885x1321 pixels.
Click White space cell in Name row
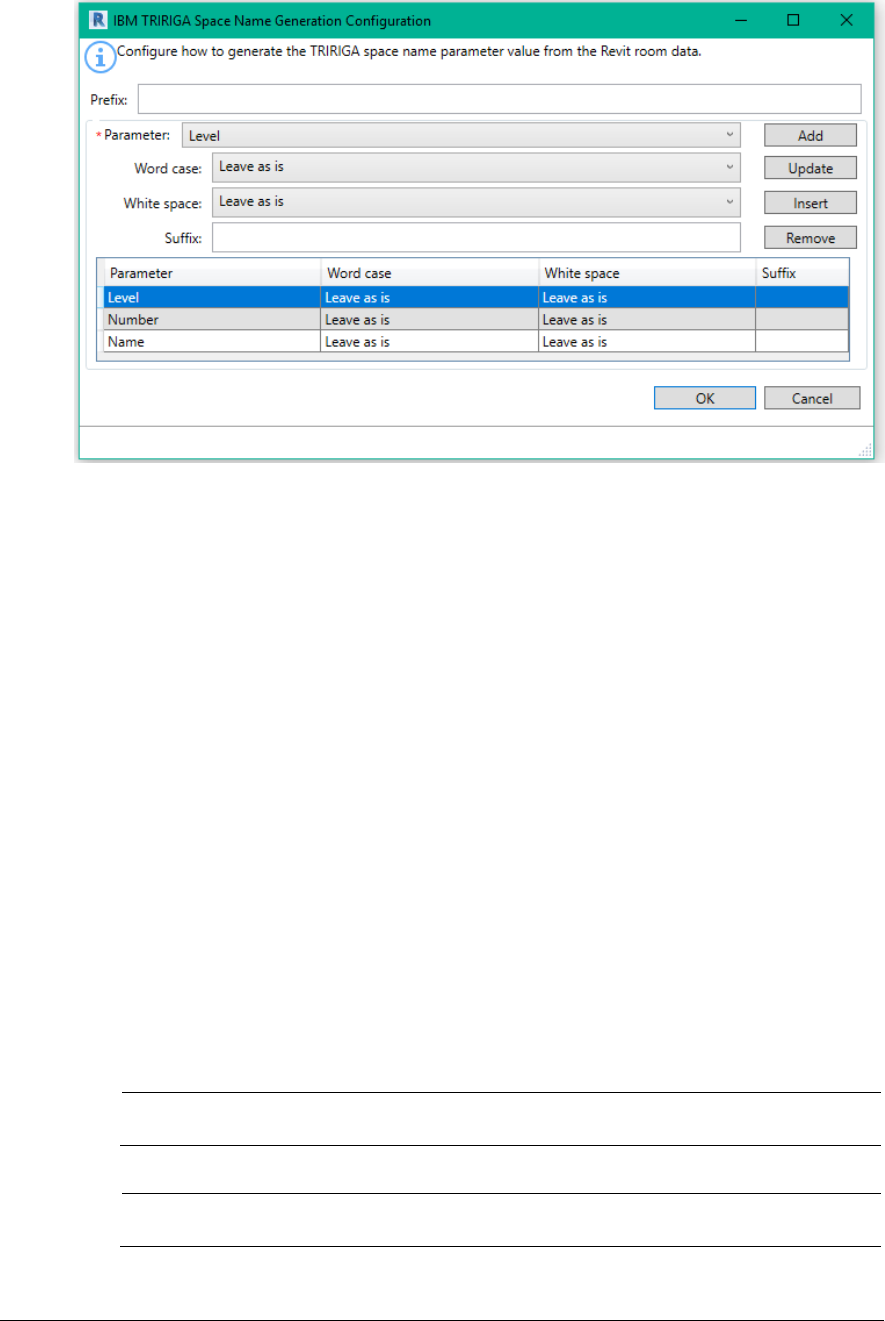(647, 342)
